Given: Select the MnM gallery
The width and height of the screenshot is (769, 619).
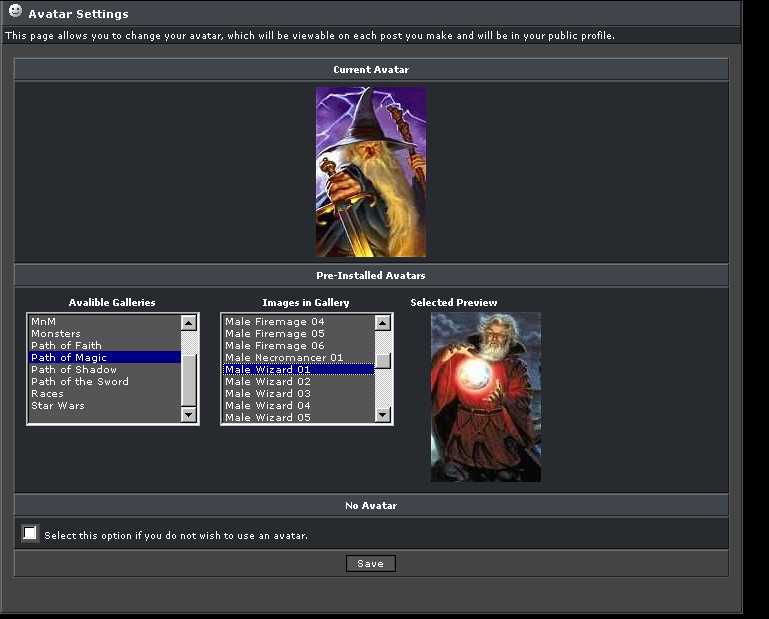Looking at the screenshot, I should (x=104, y=321).
